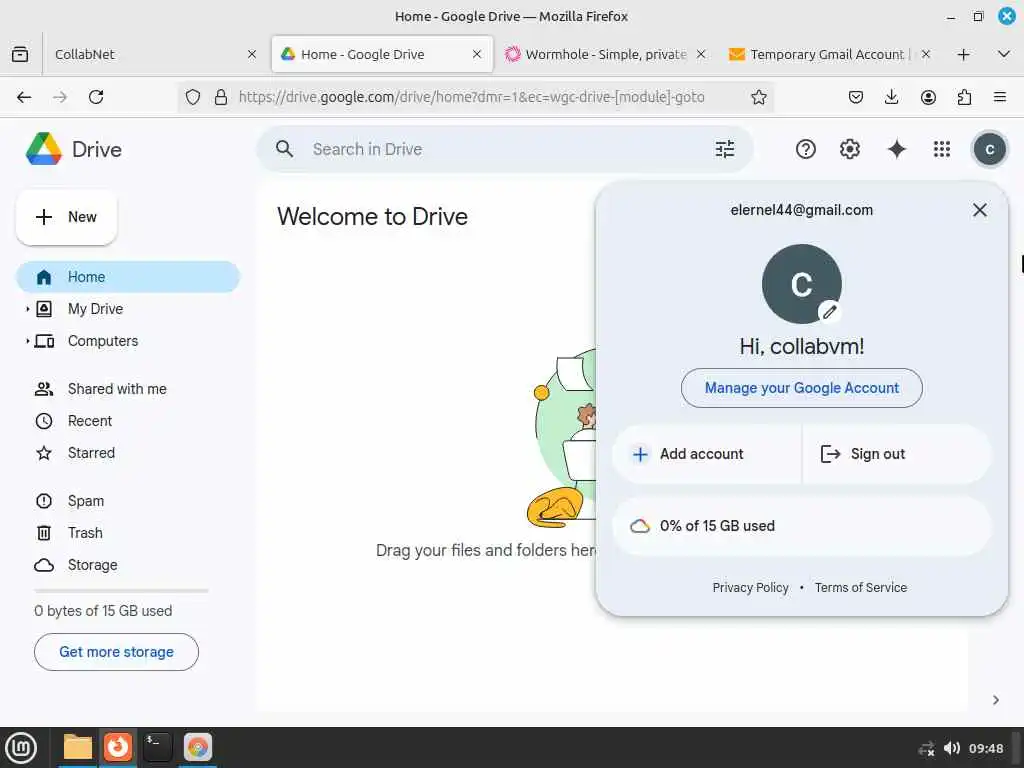Open Firefox extensions puzzle icon

click(964, 97)
